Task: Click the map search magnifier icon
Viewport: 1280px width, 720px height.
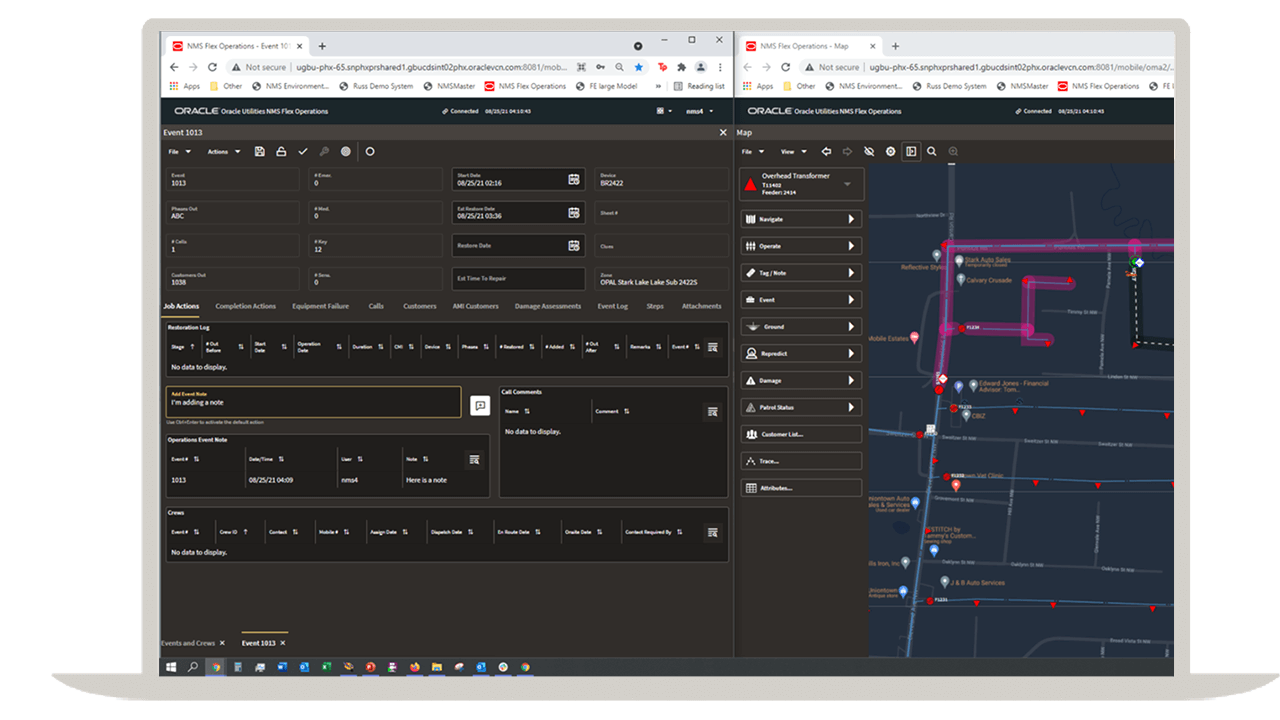Action: [x=932, y=152]
